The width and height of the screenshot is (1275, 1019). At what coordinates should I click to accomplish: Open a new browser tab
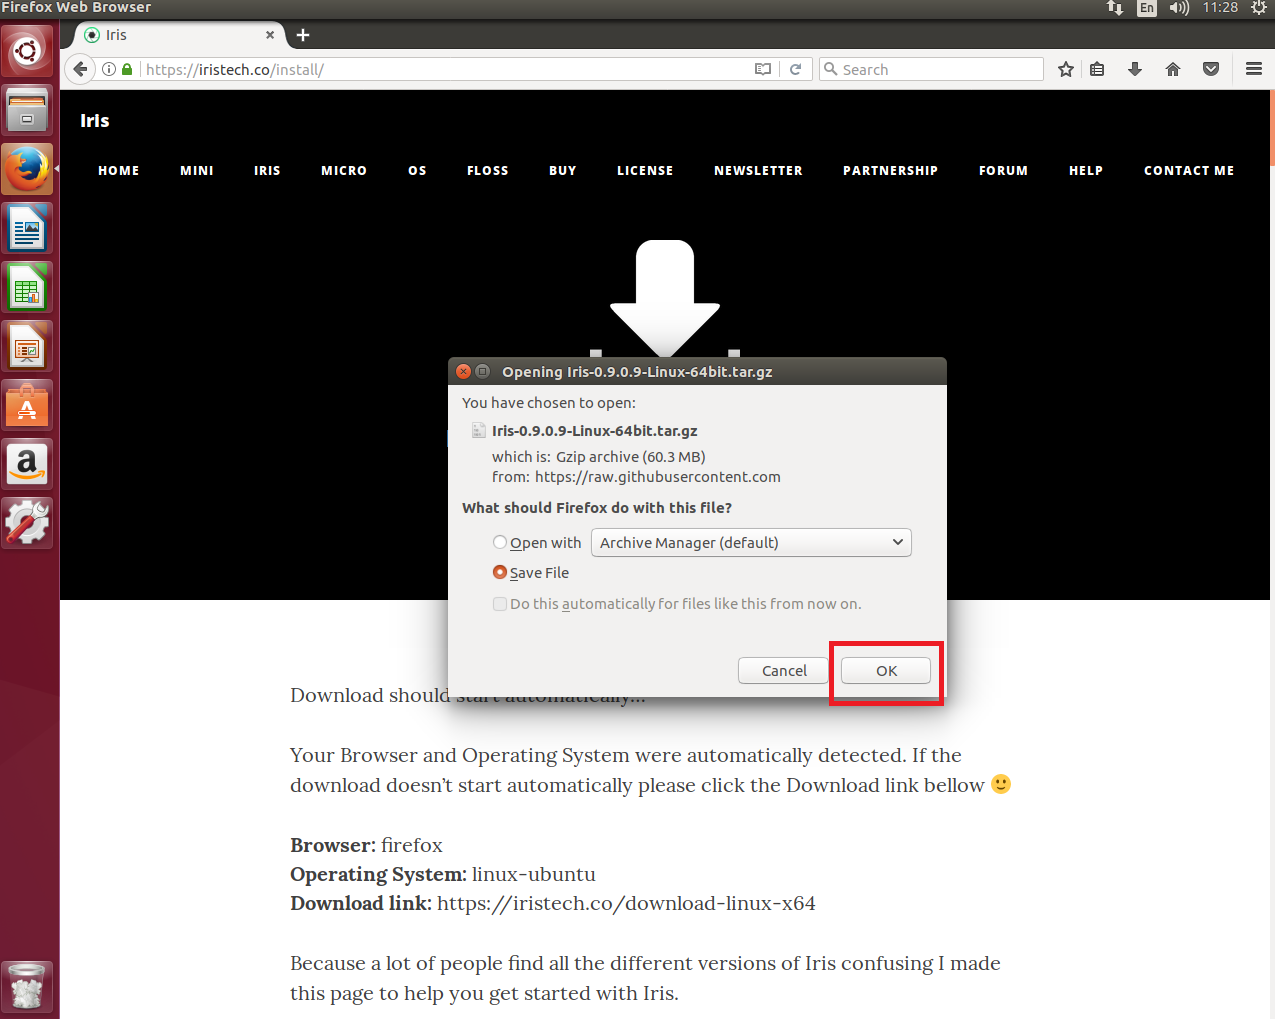(x=303, y=35)
